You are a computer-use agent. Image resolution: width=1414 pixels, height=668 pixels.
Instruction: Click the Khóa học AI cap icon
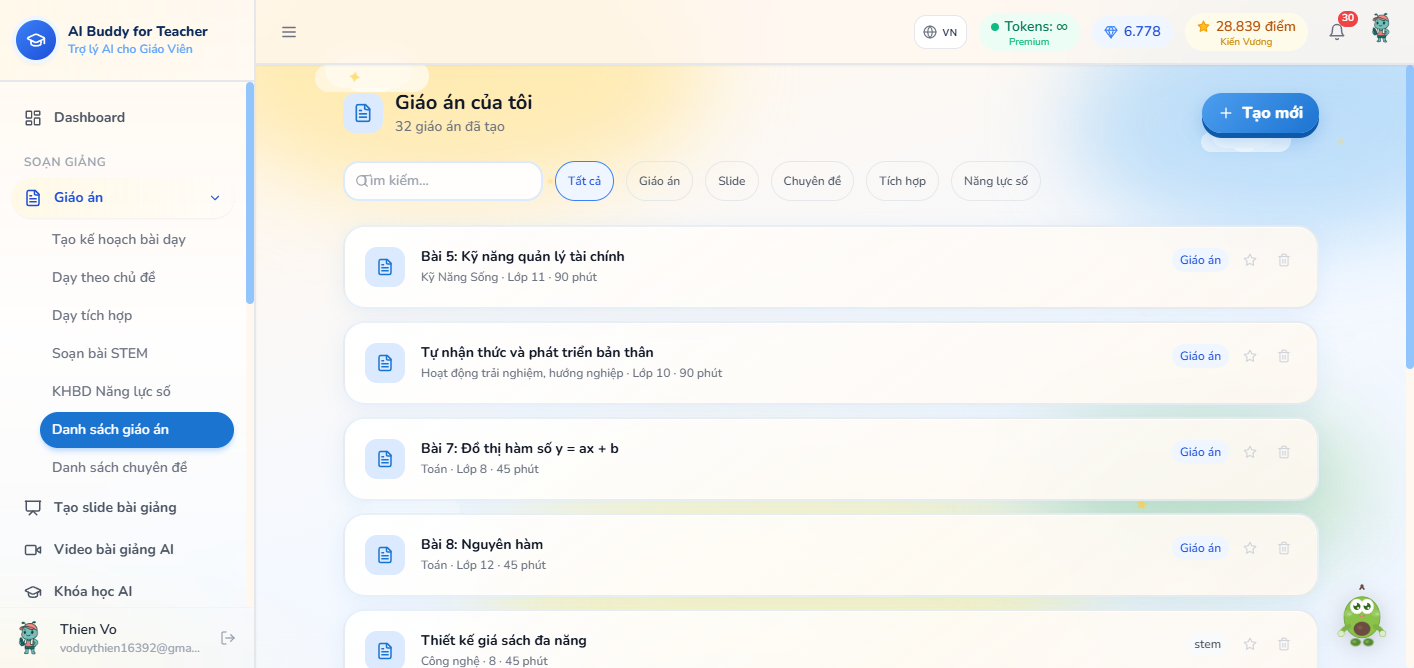tap(33, 591)
